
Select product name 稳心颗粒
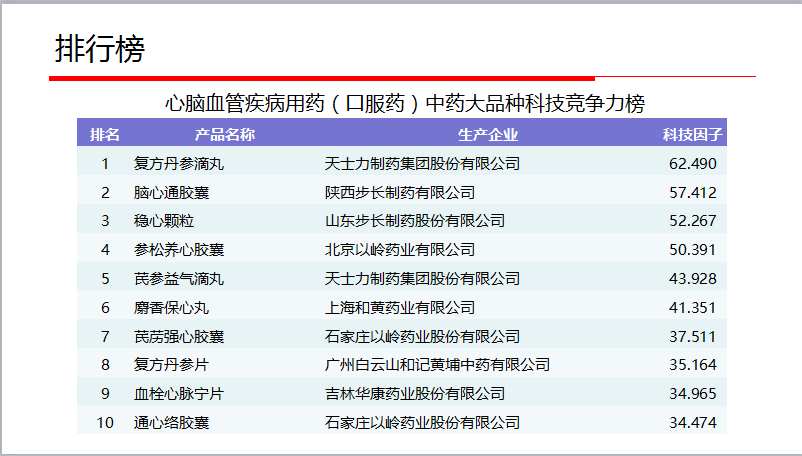pos(164,221)
